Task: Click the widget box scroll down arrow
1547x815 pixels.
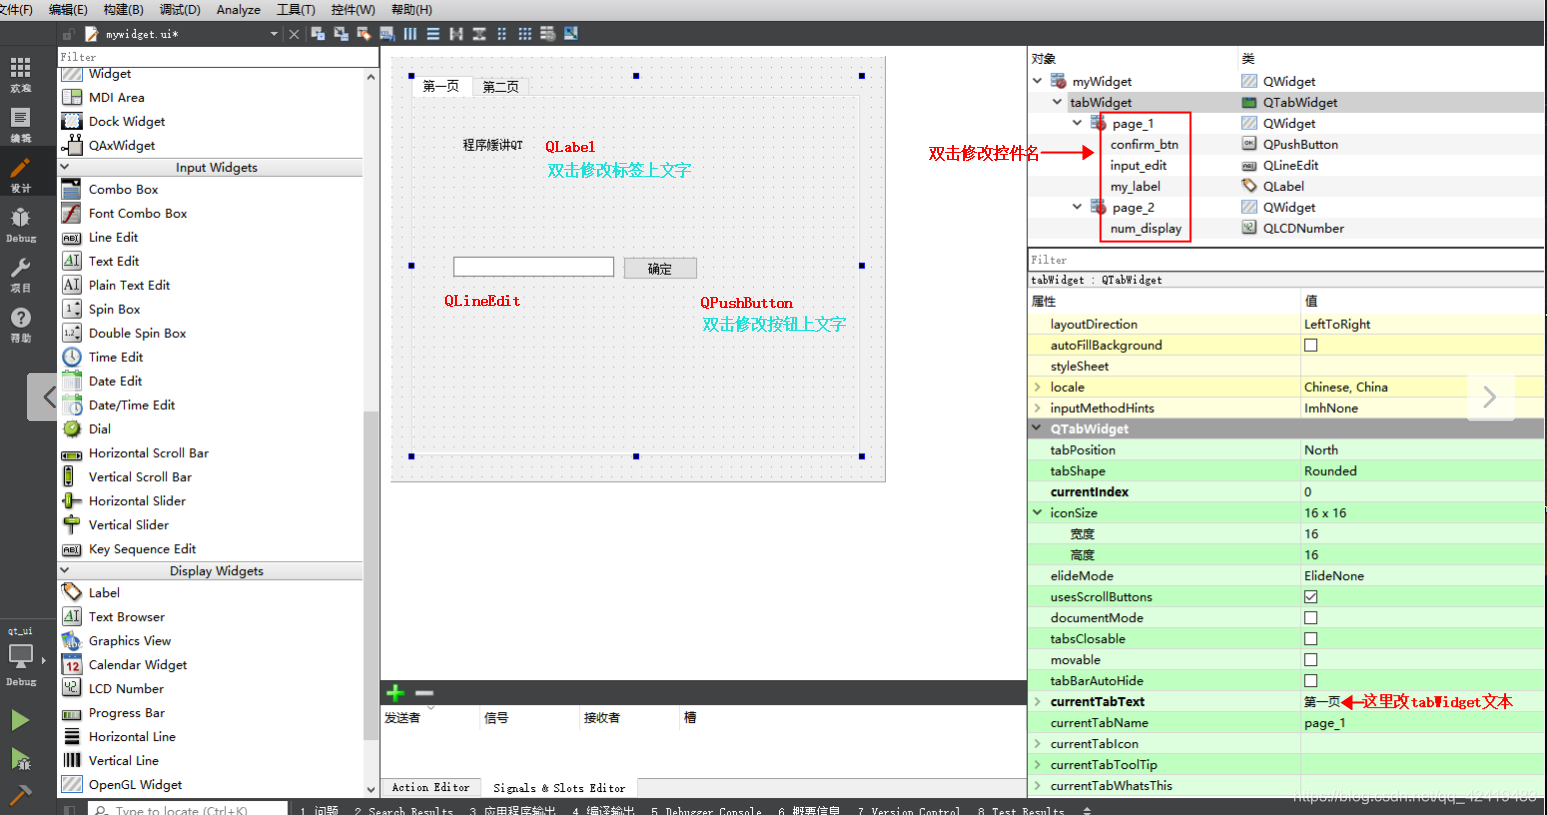Action: [x=371, y=789]
